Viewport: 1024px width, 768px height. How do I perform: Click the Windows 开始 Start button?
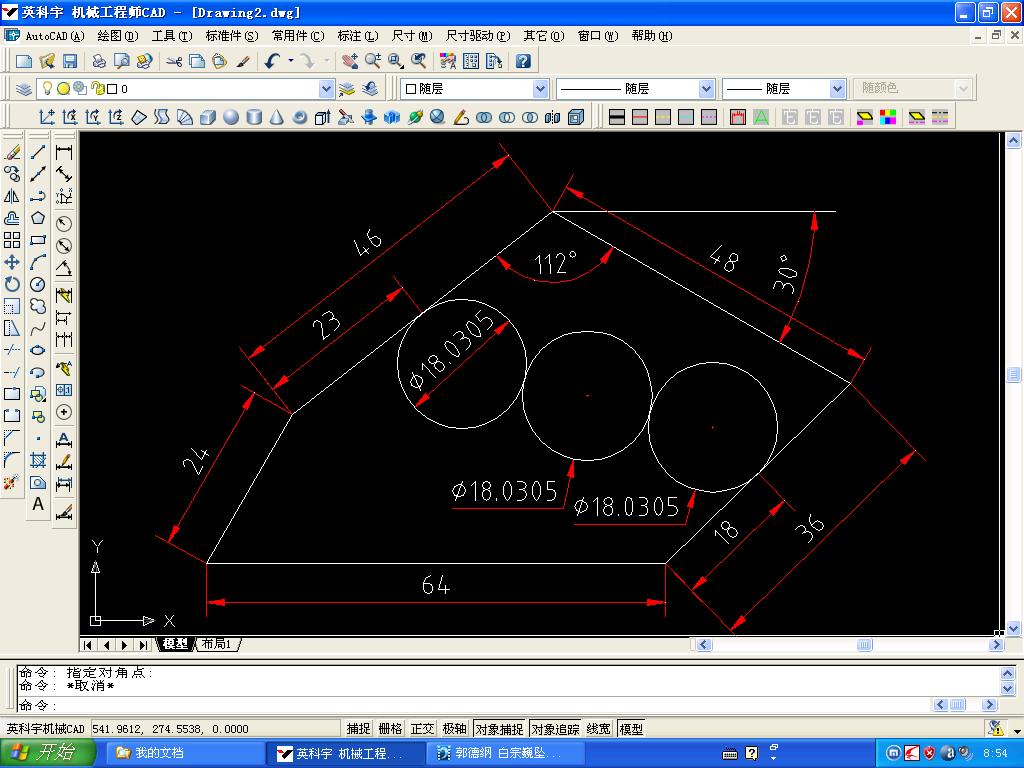(x=47, y=753)
